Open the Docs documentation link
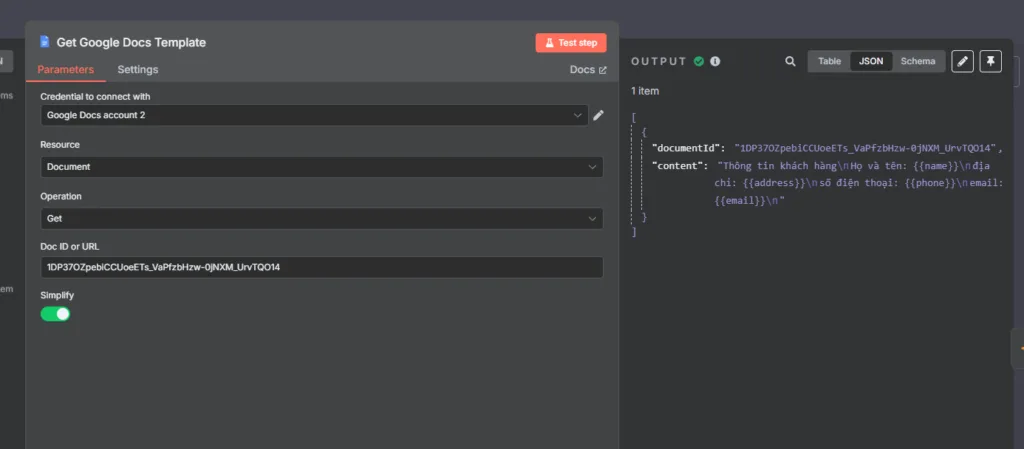Image resolution: width=1024 pixels, height=449 pixels. (588, 70)
